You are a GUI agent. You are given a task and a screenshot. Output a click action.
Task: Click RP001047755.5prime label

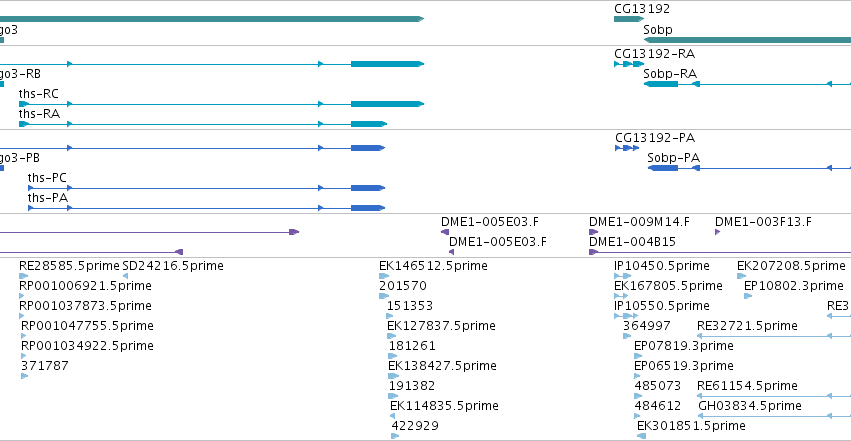87,326
